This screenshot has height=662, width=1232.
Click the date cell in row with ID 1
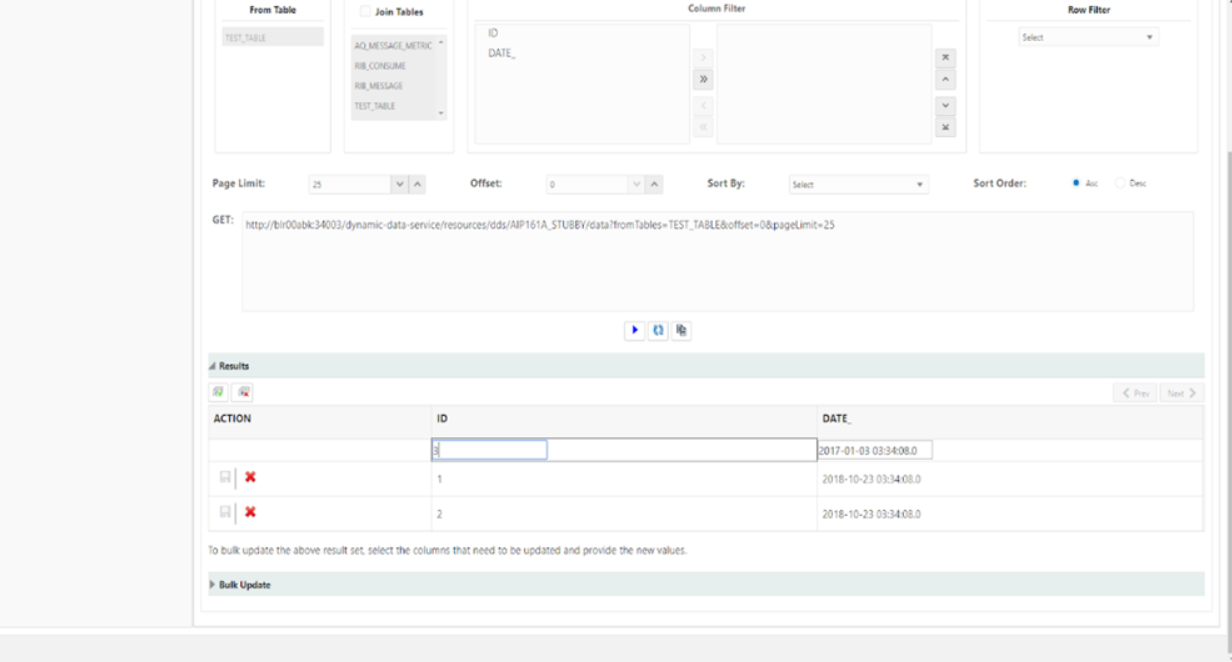coord(1010,478)
